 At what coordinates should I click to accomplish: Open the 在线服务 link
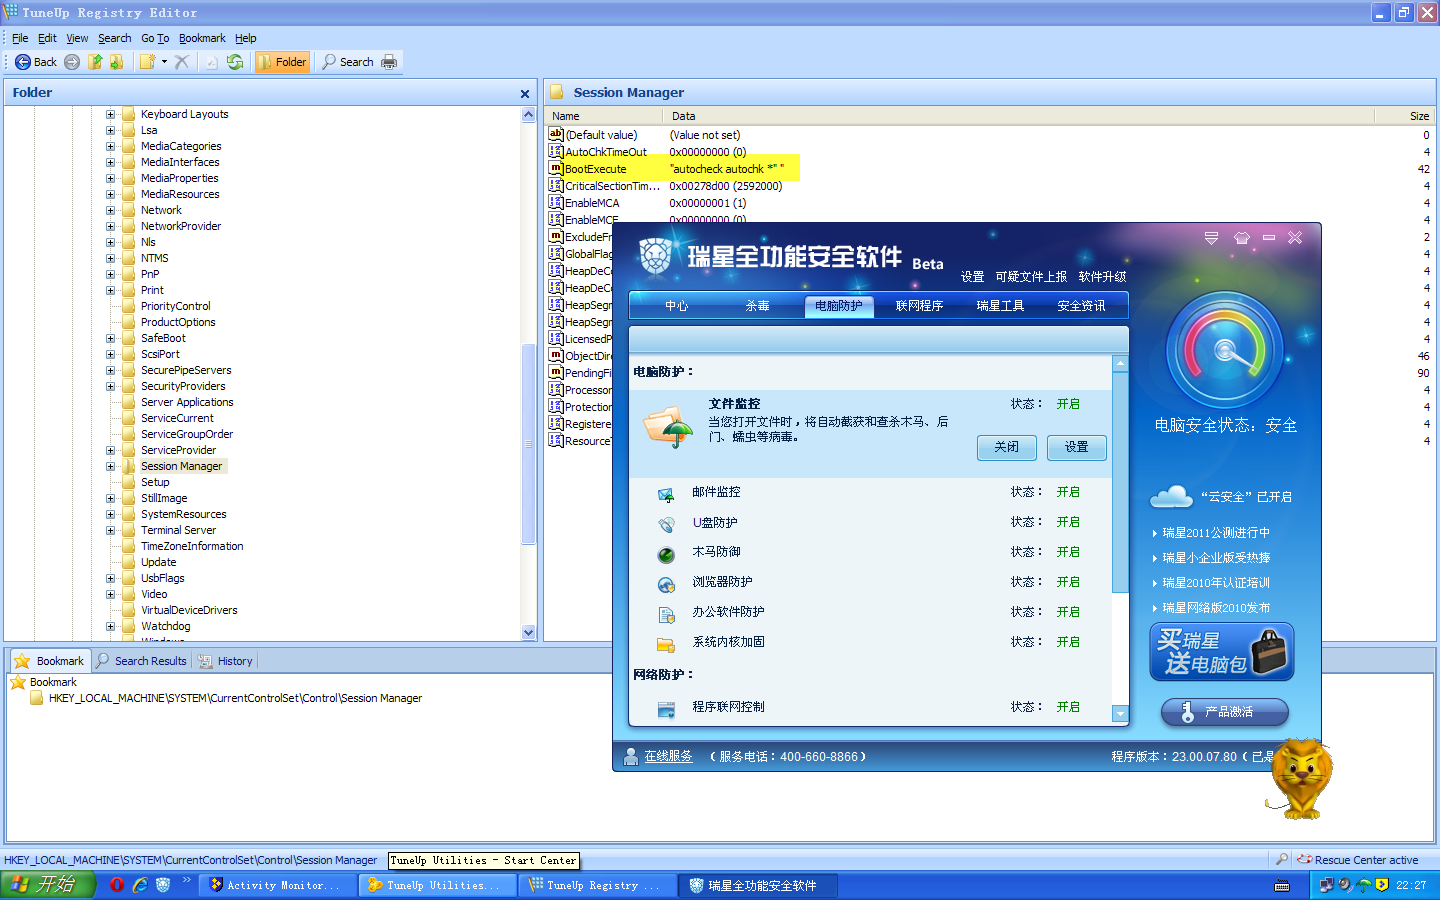668,757
